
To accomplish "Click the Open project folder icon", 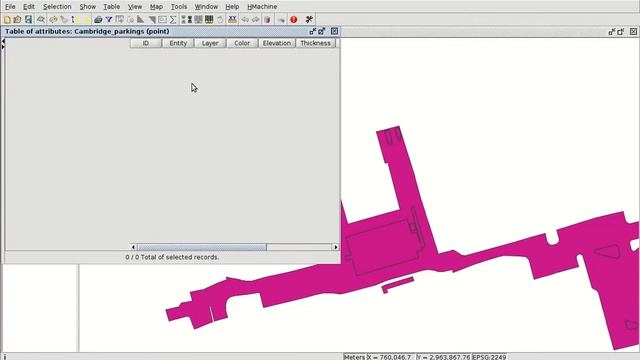I will click(x=17, y=20).
